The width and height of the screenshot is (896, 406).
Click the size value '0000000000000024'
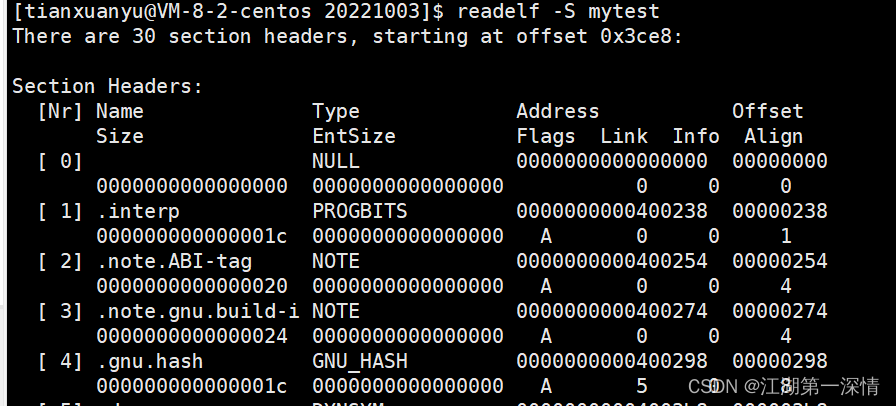191,336
